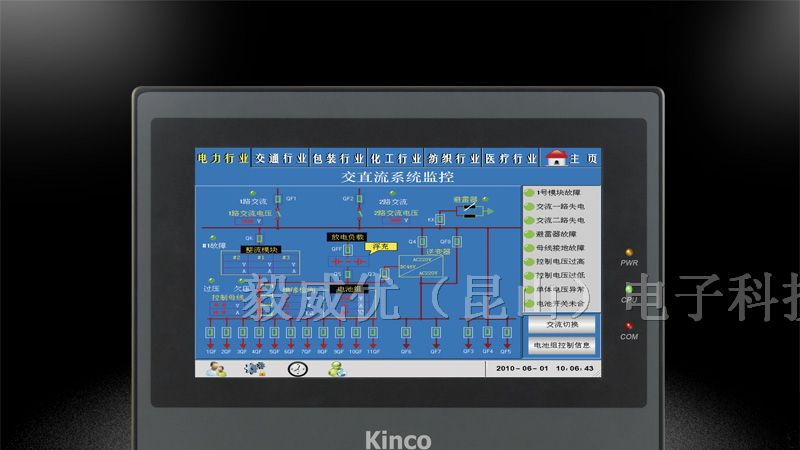Select the 纺织行业 tab

pyautogui.click(x=453, y=159)
